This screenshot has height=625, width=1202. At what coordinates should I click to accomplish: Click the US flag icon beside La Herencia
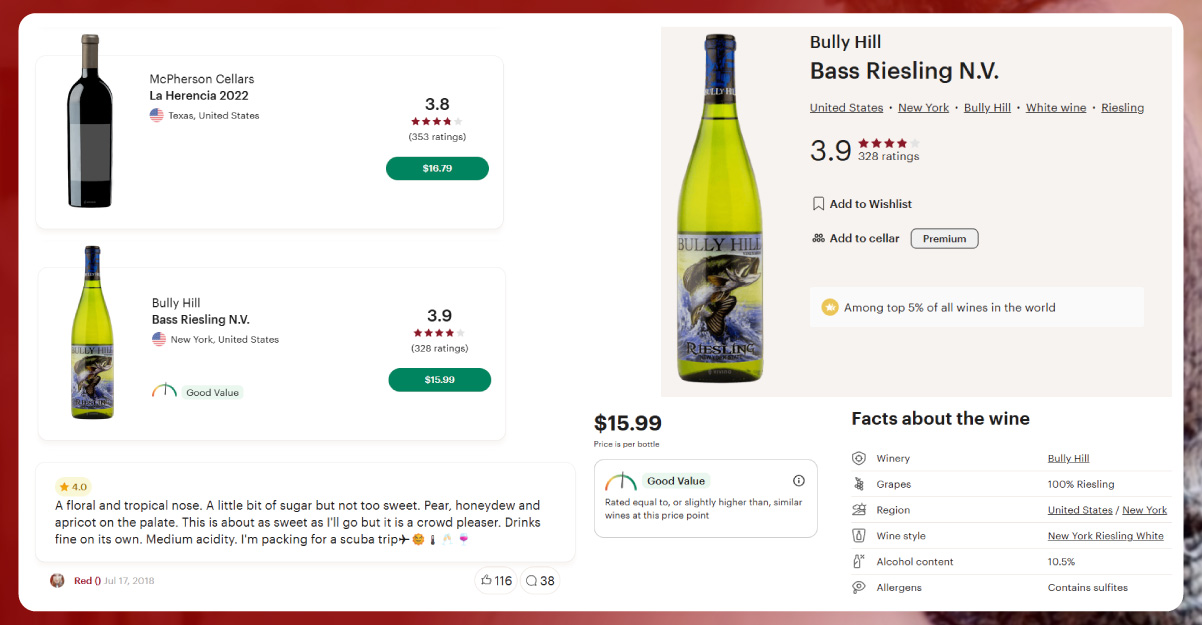tap(157, 115)
